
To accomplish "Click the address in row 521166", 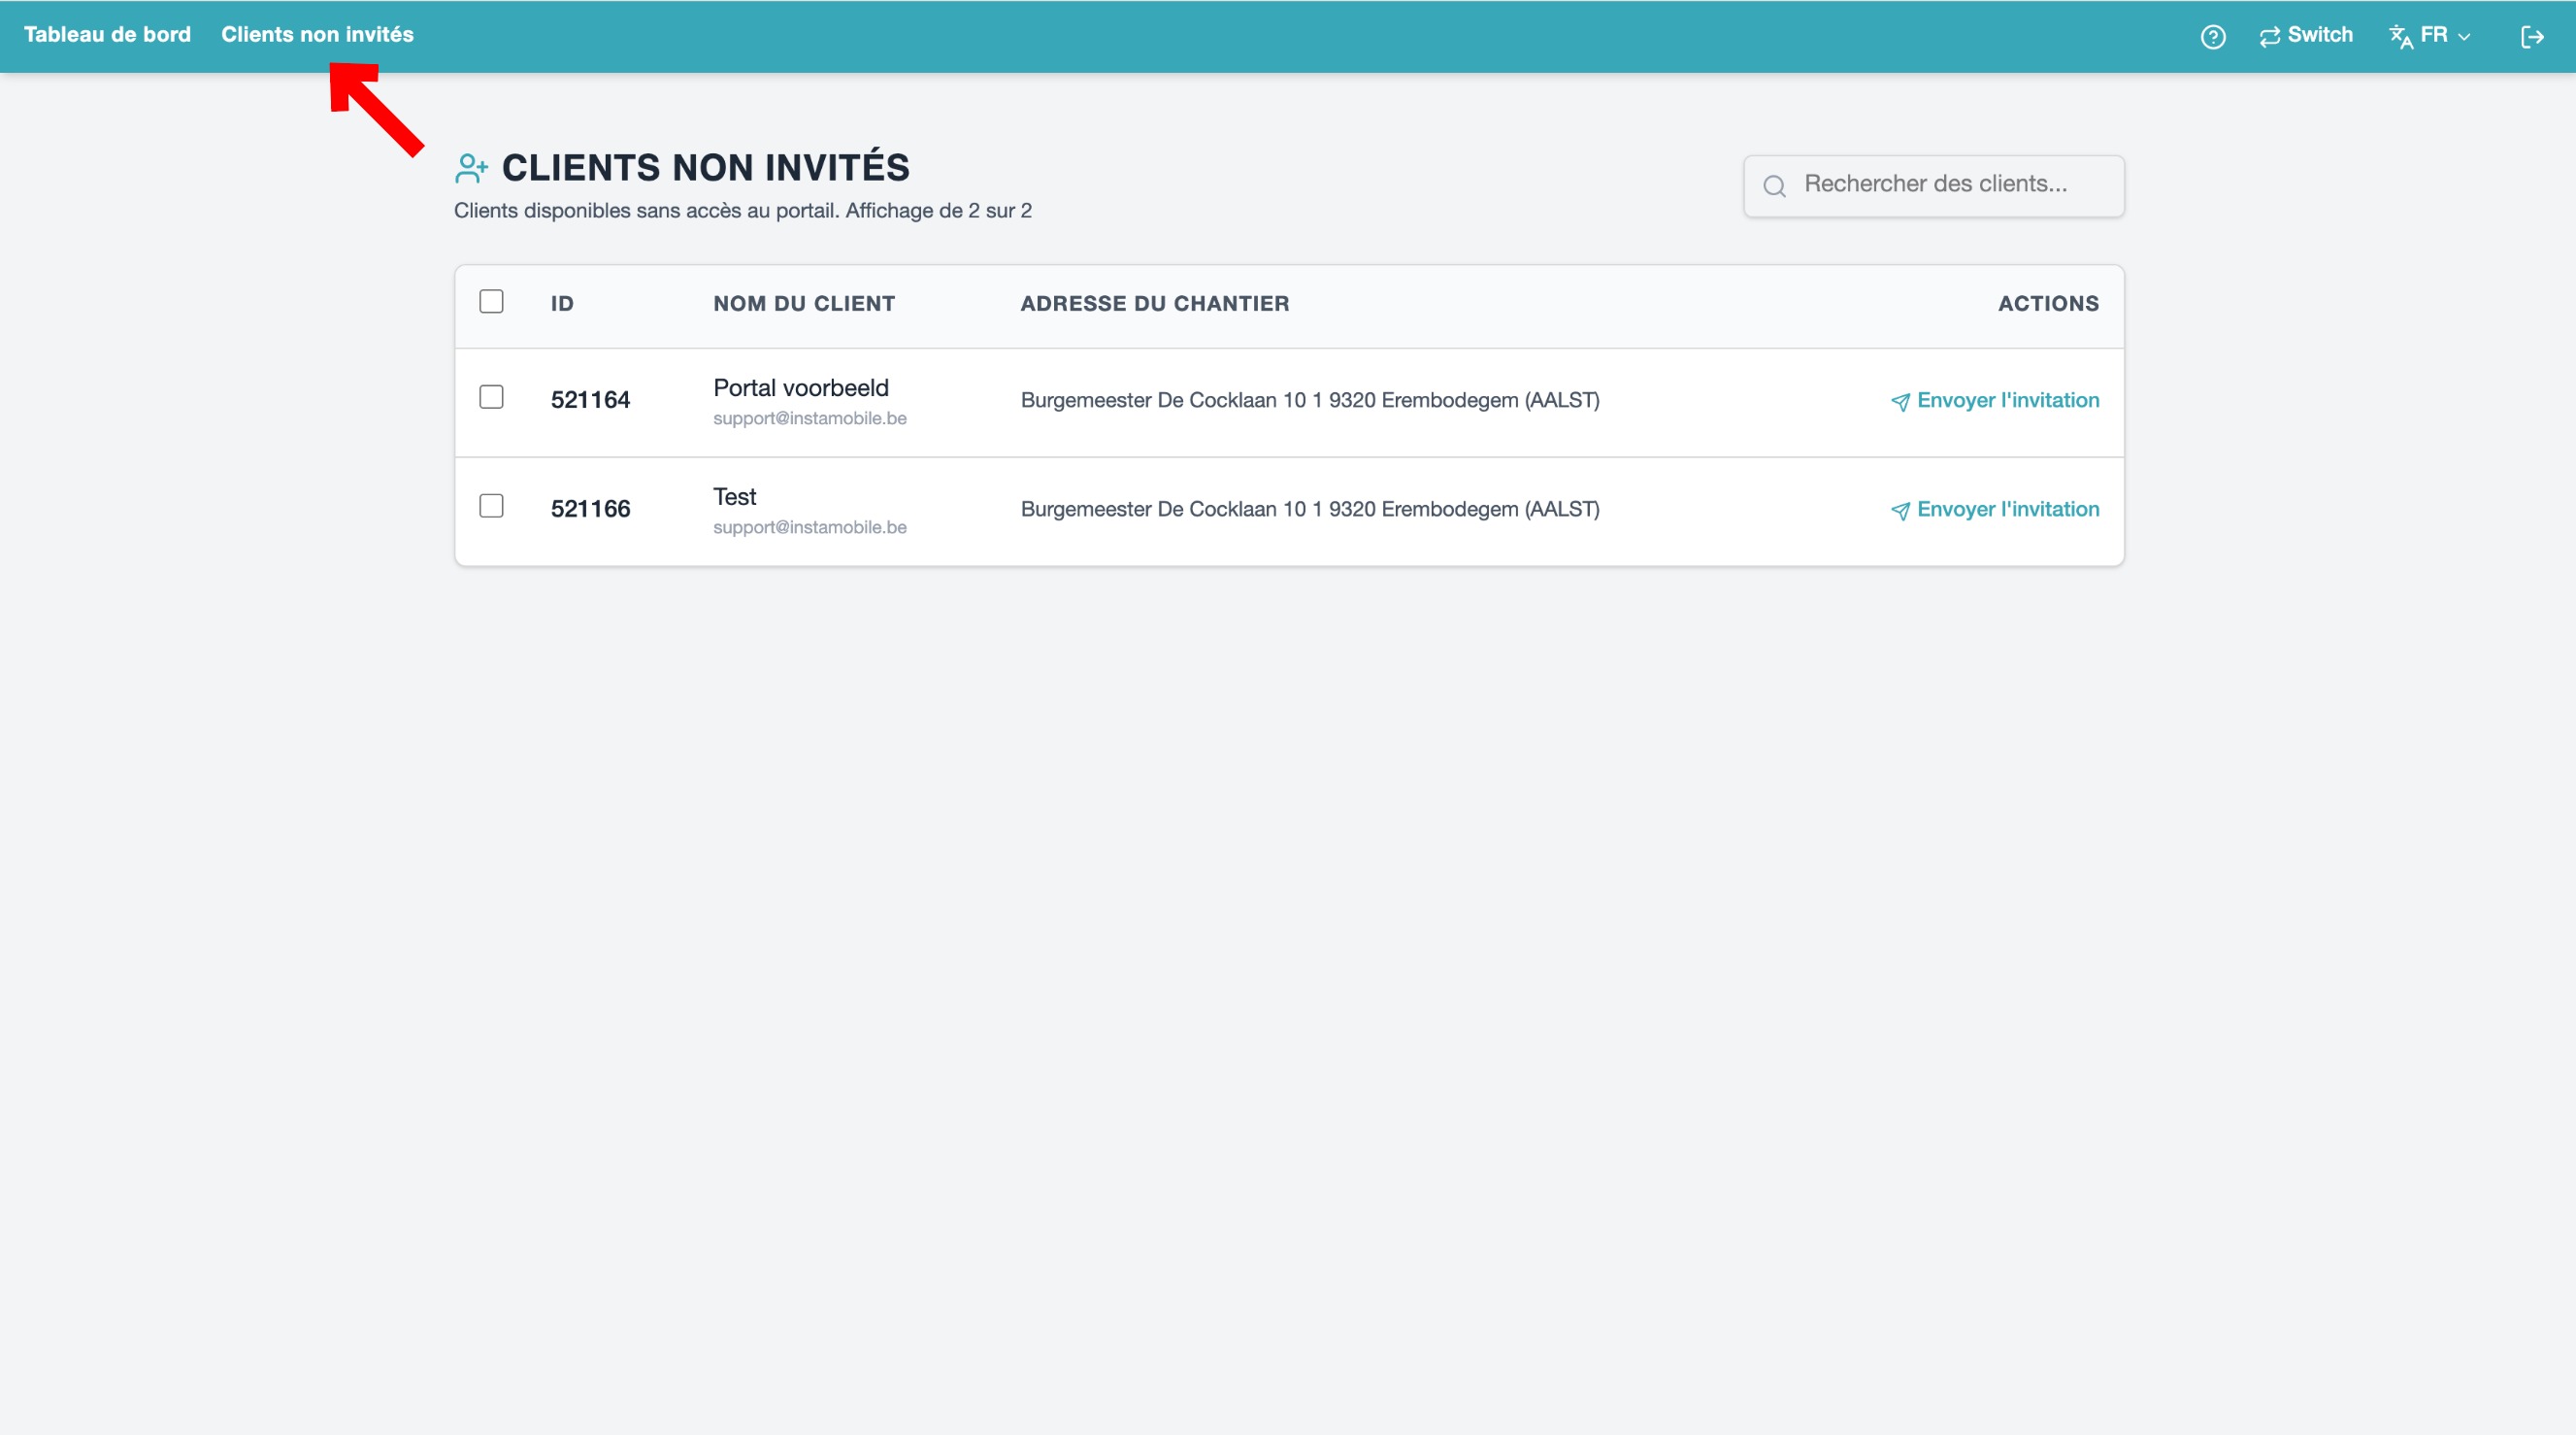I will click(1310, 510).
